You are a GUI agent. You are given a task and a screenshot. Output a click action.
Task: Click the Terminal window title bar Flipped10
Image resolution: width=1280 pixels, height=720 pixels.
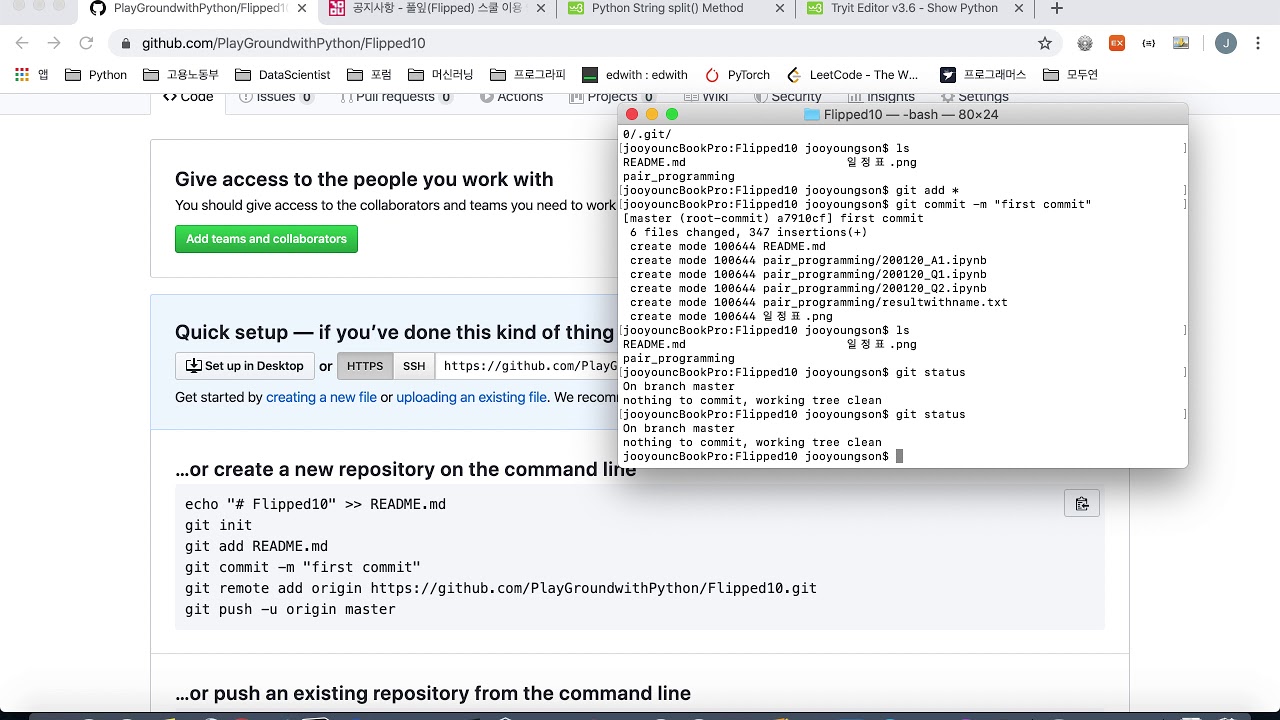(901, 114)
